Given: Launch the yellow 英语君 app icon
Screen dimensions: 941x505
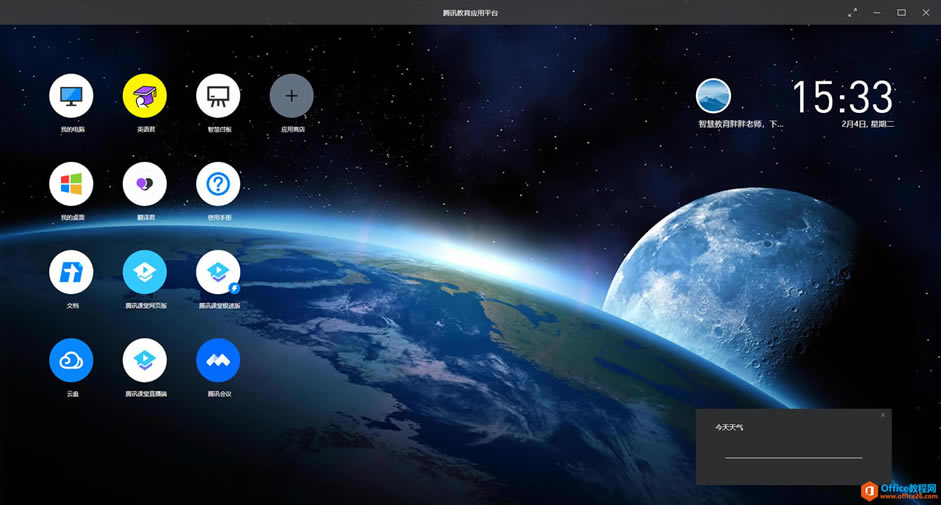Looking at the screenshot, I should [145, 95].
